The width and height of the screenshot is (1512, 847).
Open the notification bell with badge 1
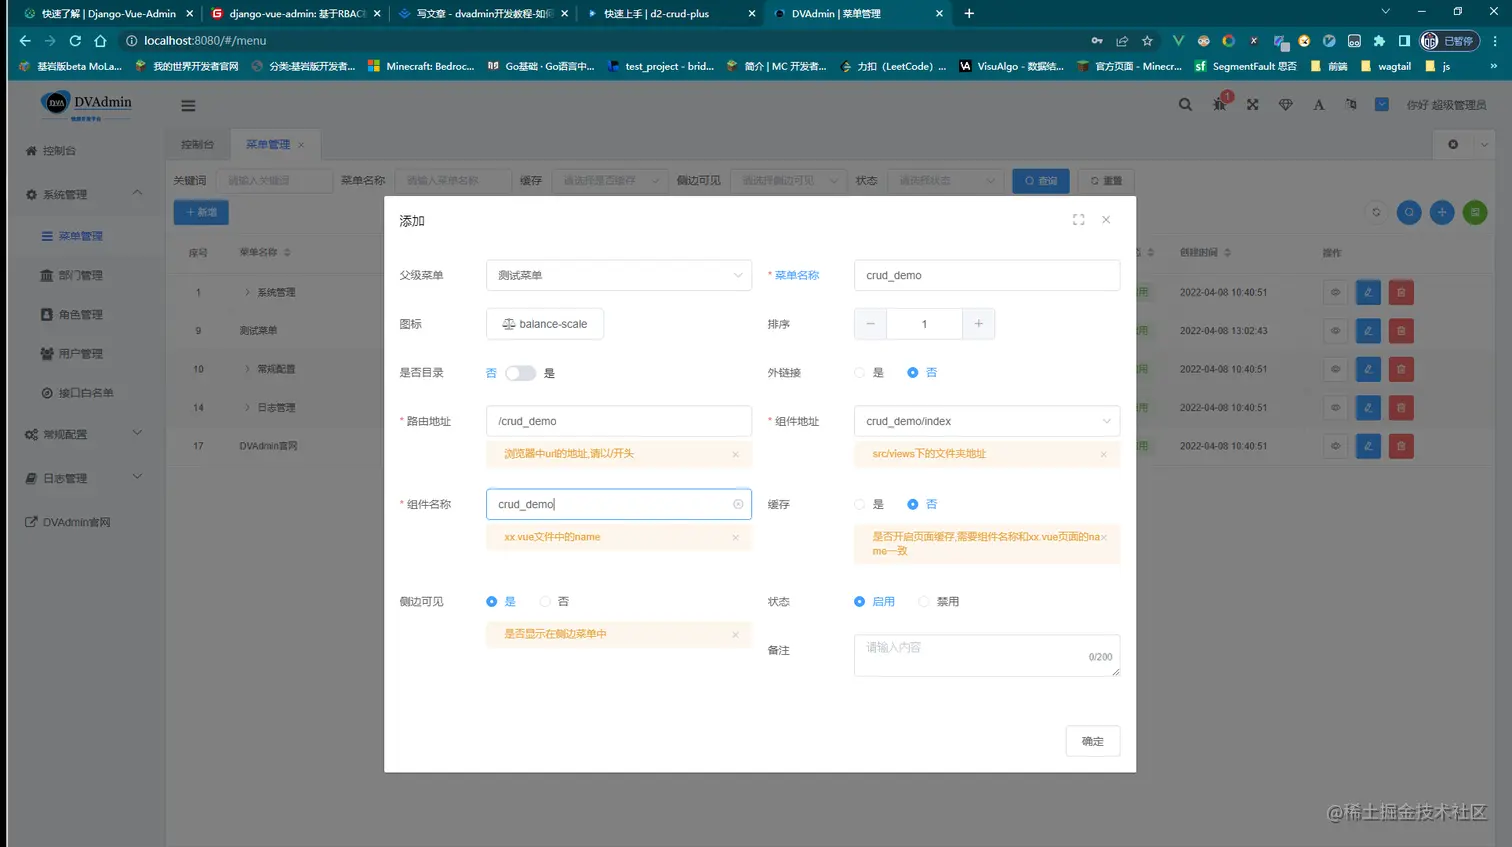coord(1219,105)
